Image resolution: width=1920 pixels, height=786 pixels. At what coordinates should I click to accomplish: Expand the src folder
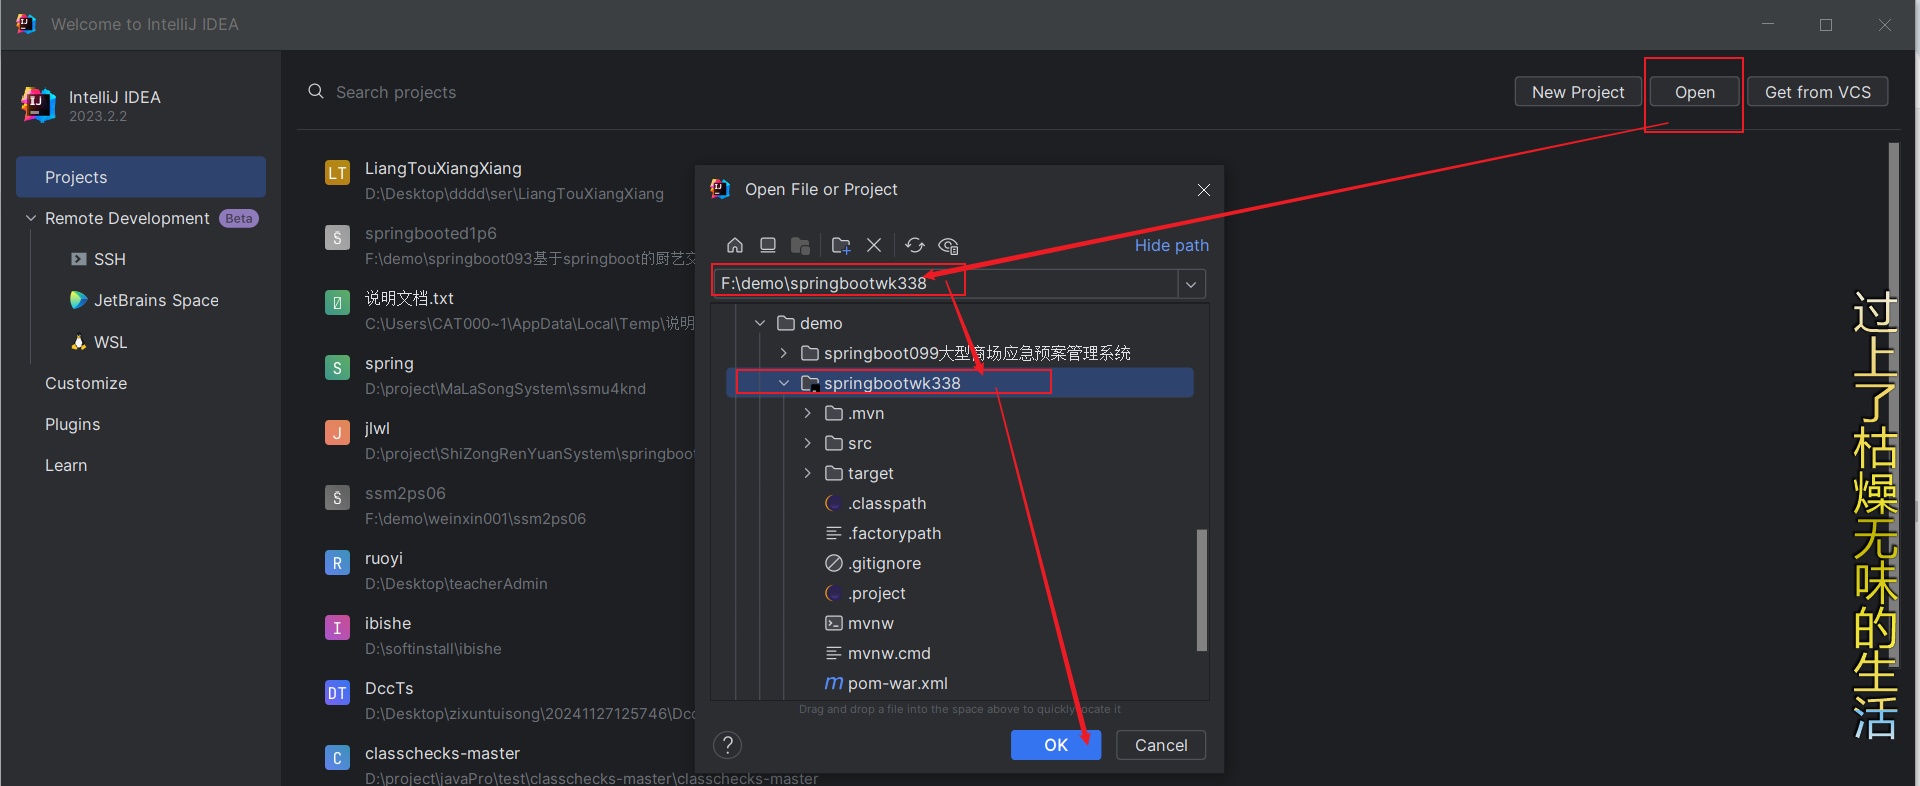808,443
